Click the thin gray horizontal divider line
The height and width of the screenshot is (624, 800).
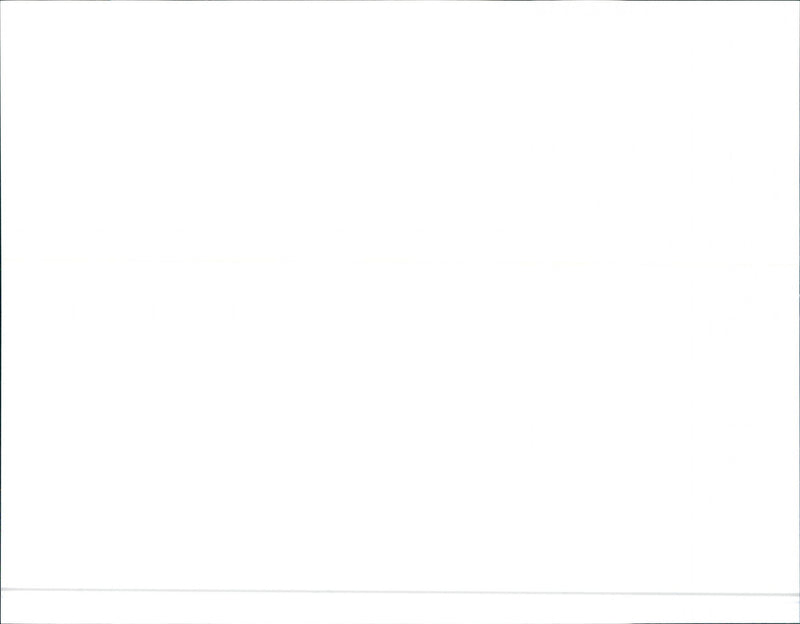[400, 592]
